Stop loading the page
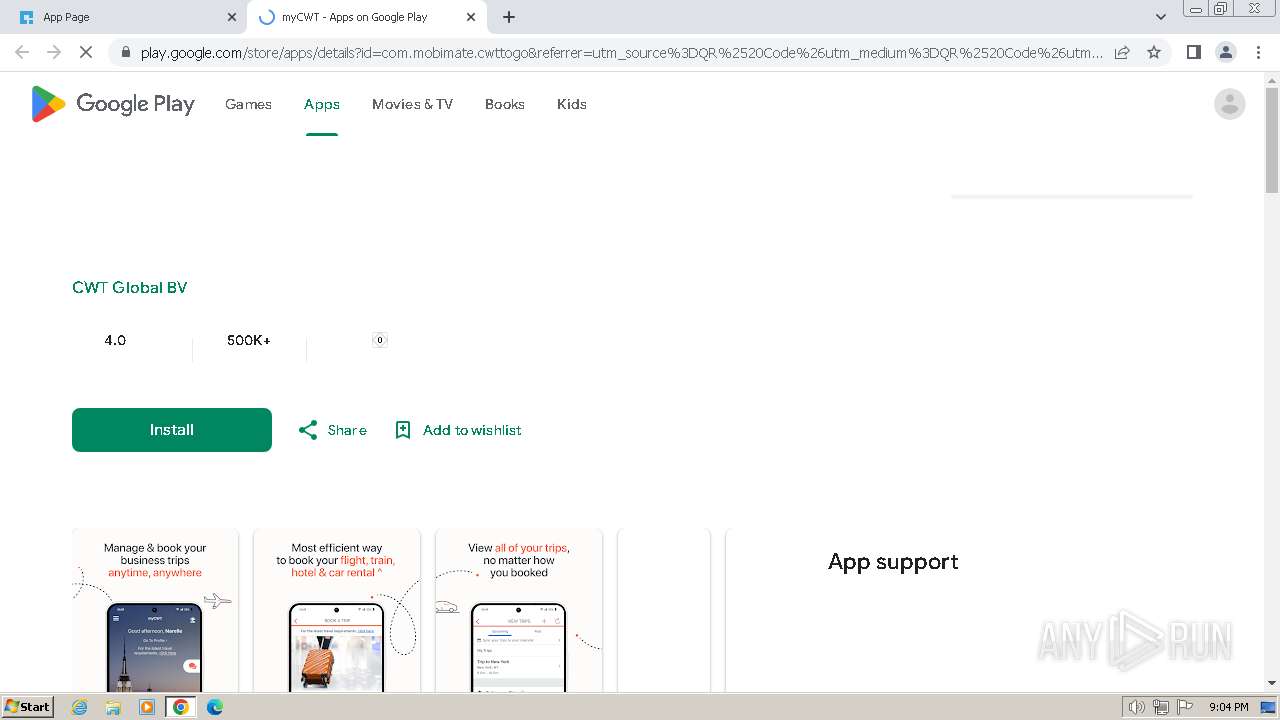Image resolution: width=1280 pixels, height=720 pixels. click(86, 52)
